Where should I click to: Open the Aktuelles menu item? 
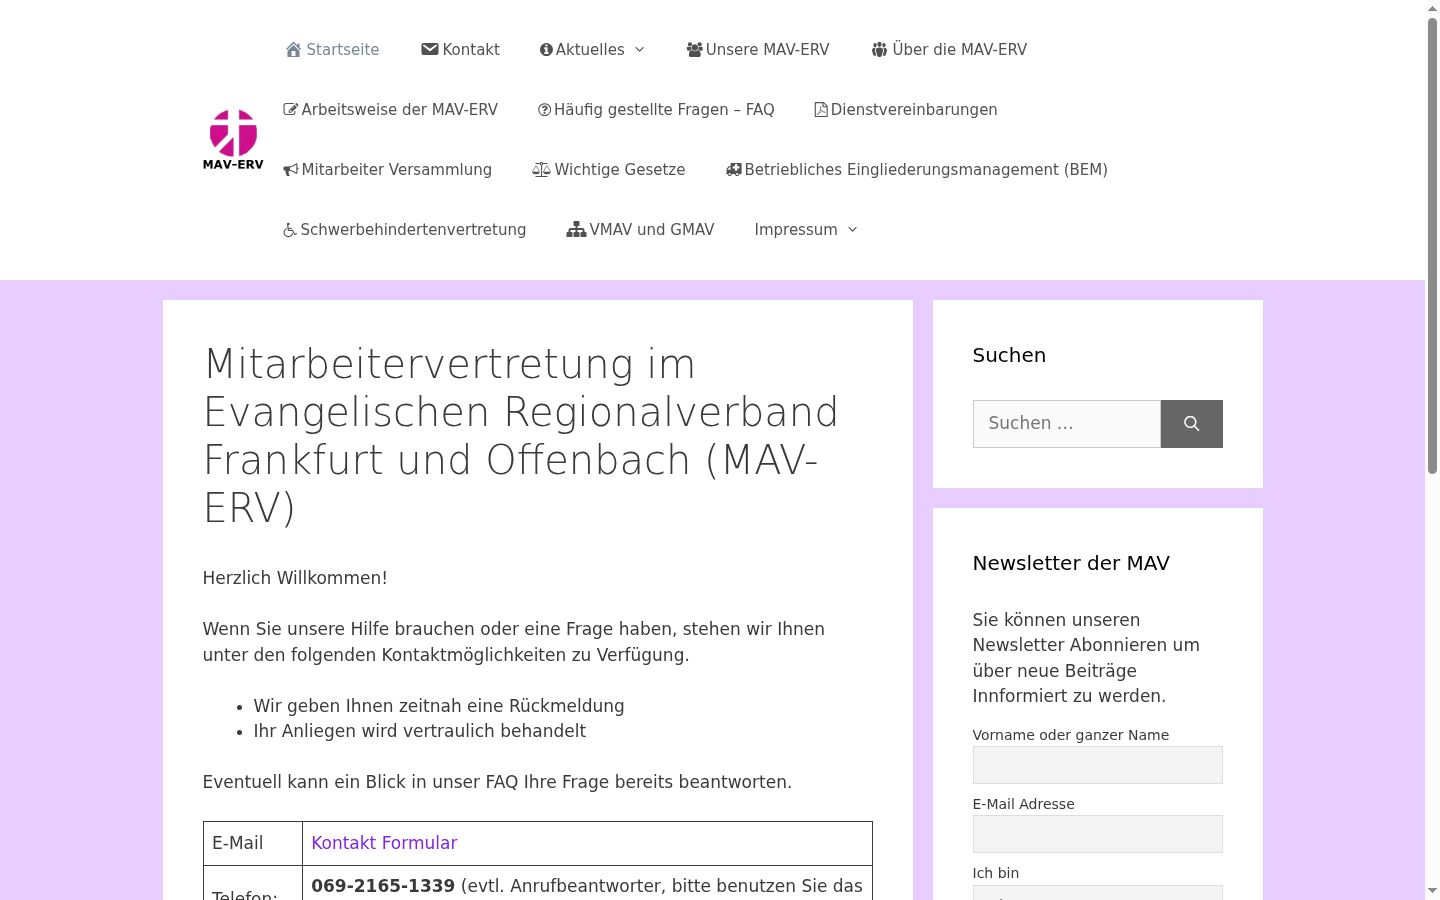pyautogui.click(x=582, y=50)
